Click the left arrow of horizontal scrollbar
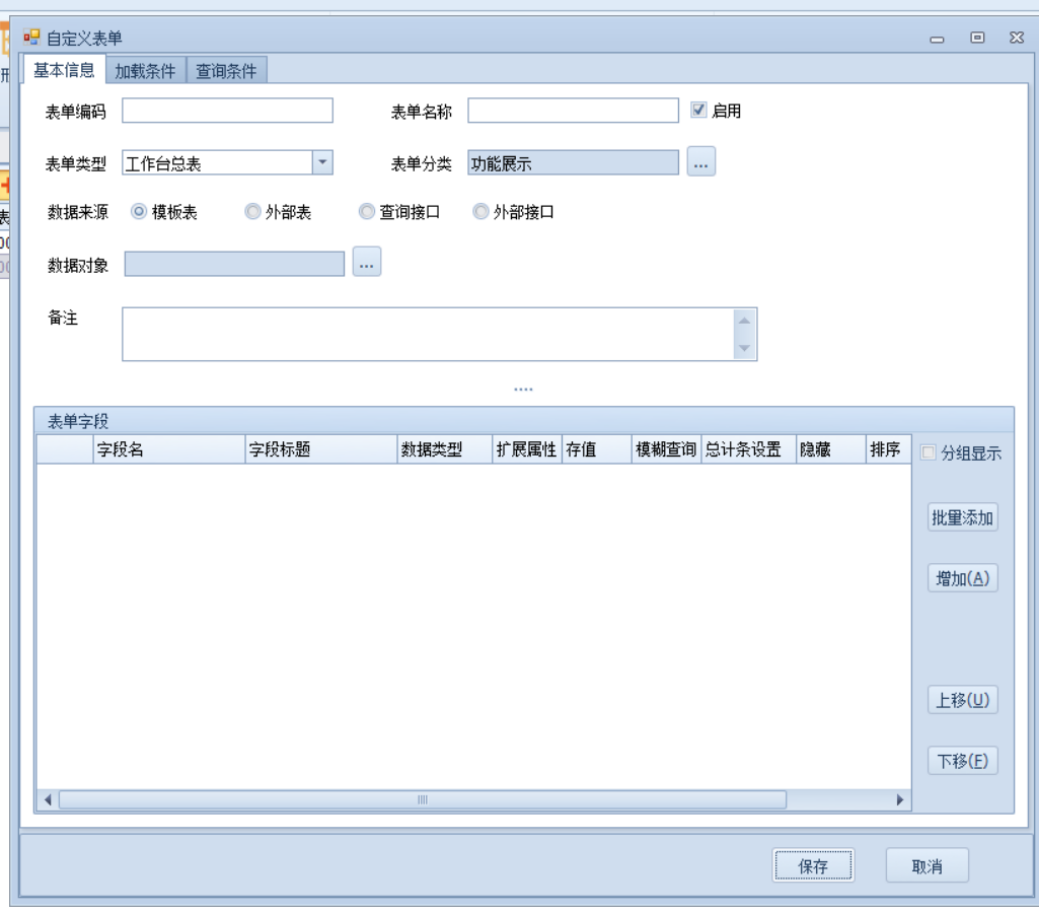 point(48,800)
